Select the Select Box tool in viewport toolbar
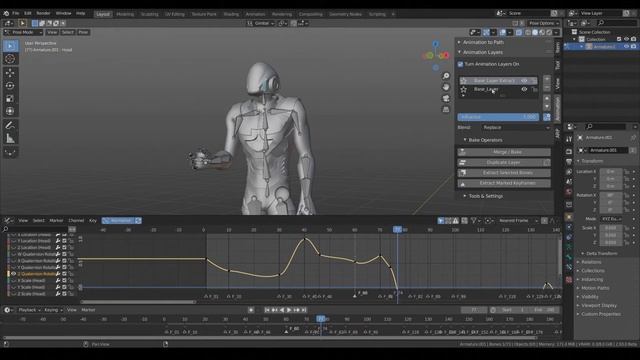This screenshot has width=640, height=360. point(10,46)
